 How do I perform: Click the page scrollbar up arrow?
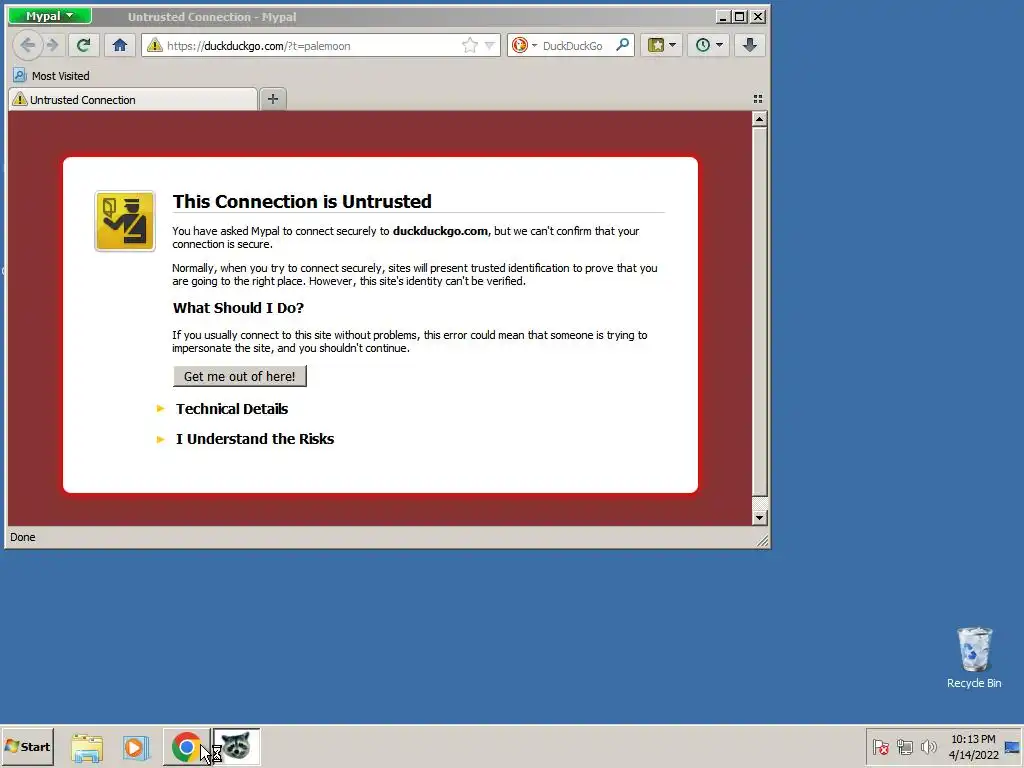click(x=759, y=119)
